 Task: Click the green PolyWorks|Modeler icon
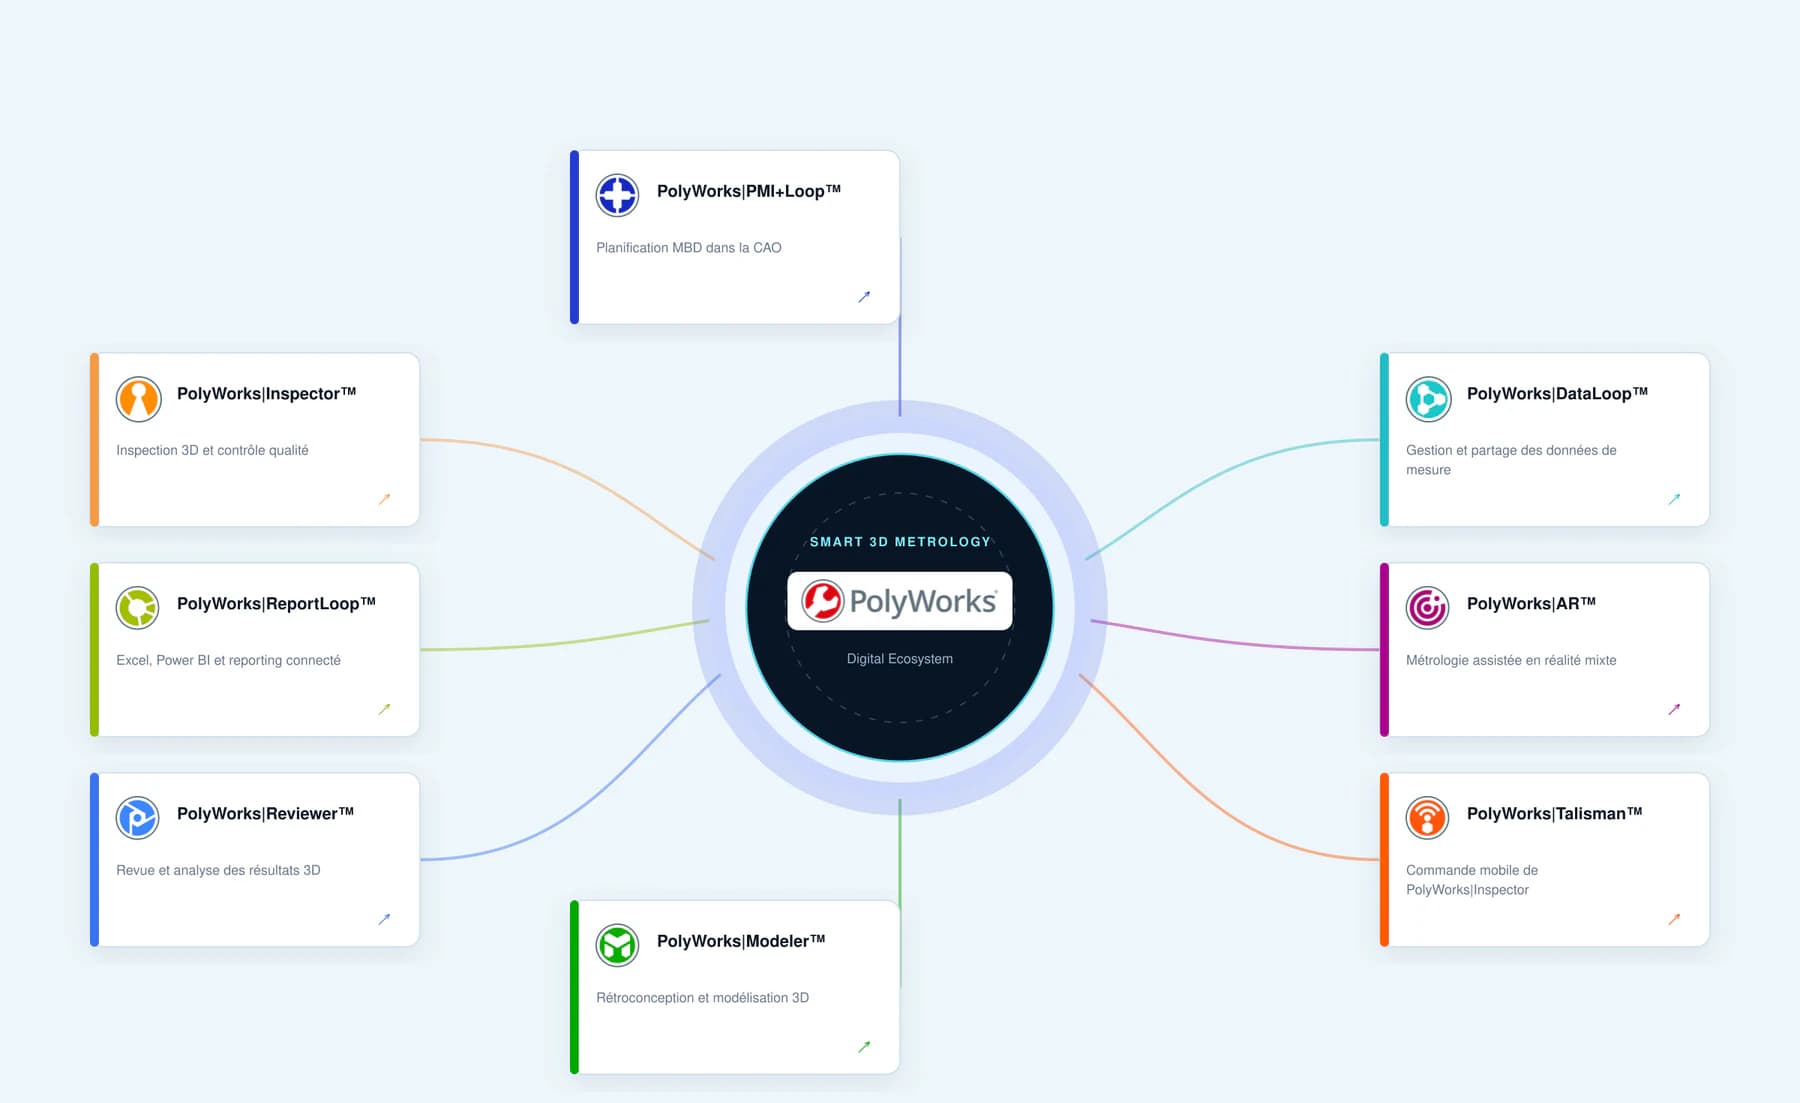[x=617, y=945]
